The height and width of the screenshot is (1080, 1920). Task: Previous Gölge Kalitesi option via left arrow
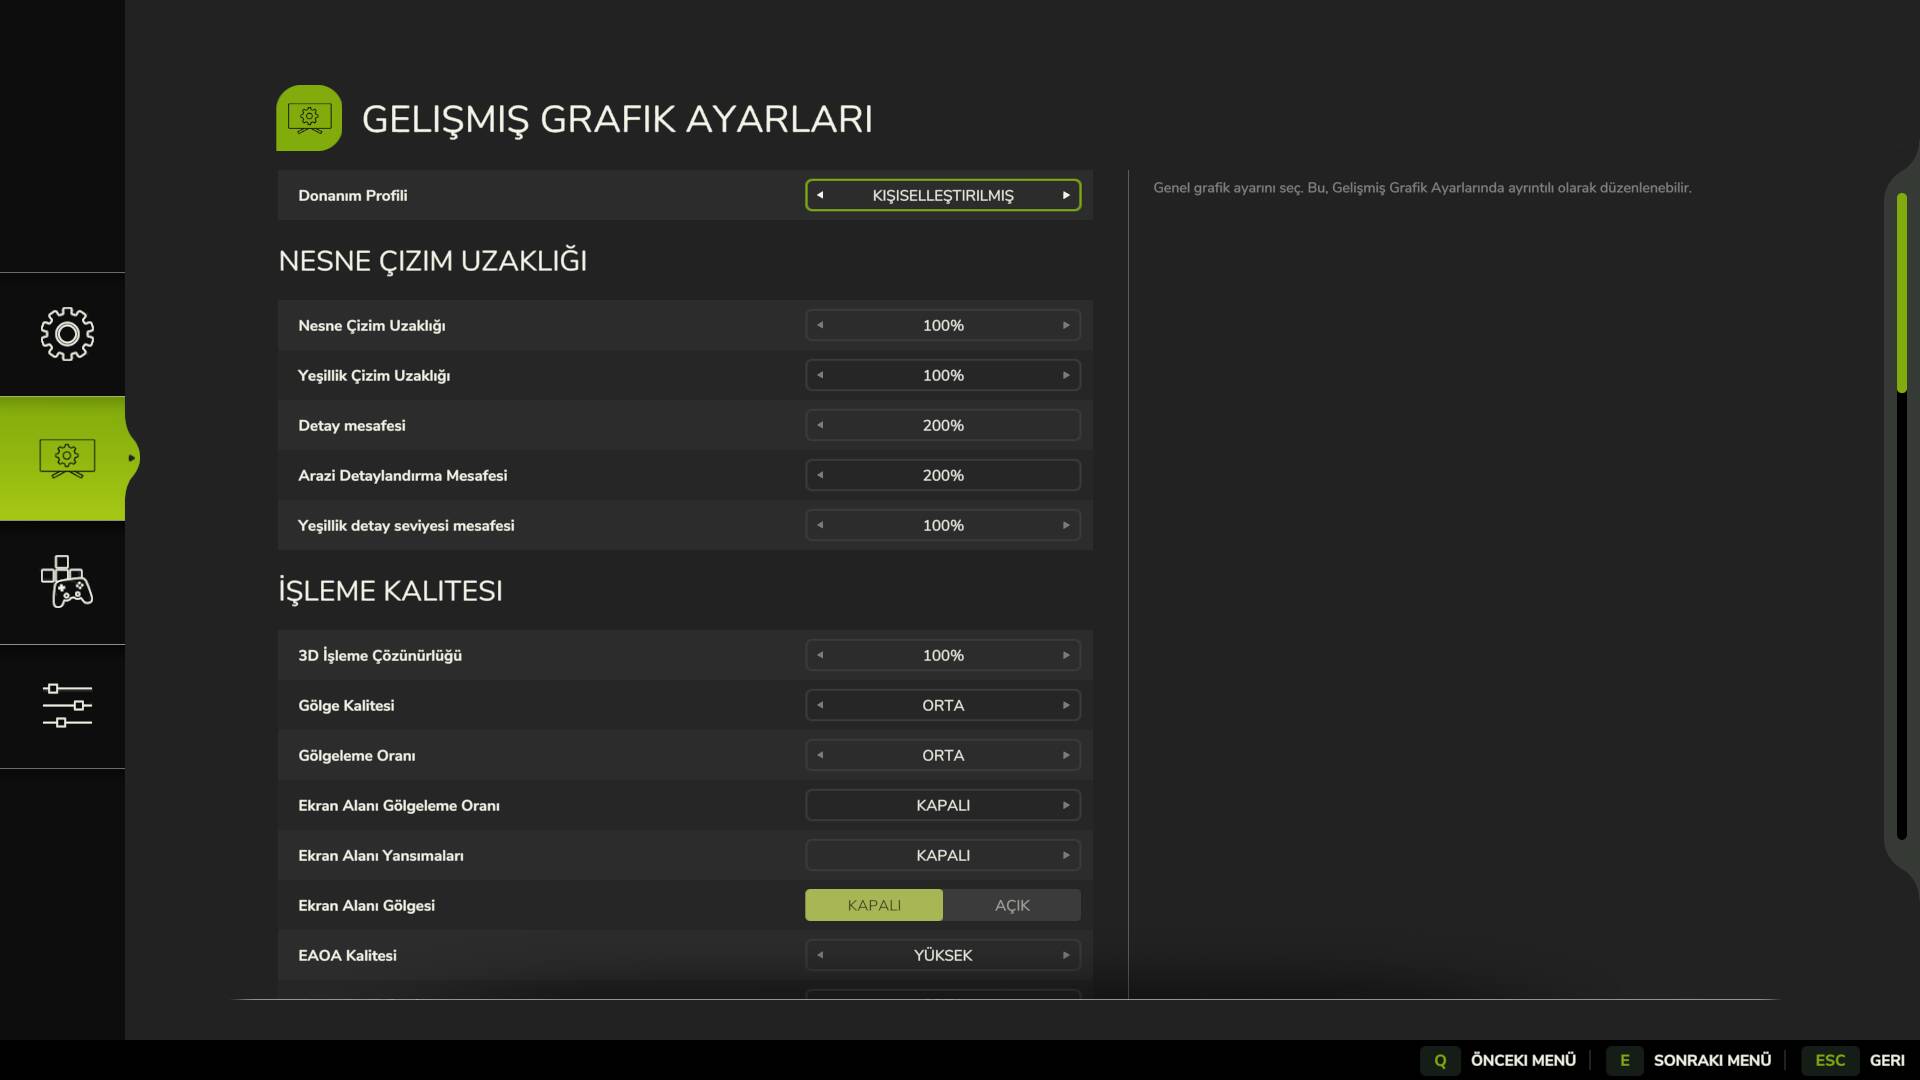coord(820,705)
